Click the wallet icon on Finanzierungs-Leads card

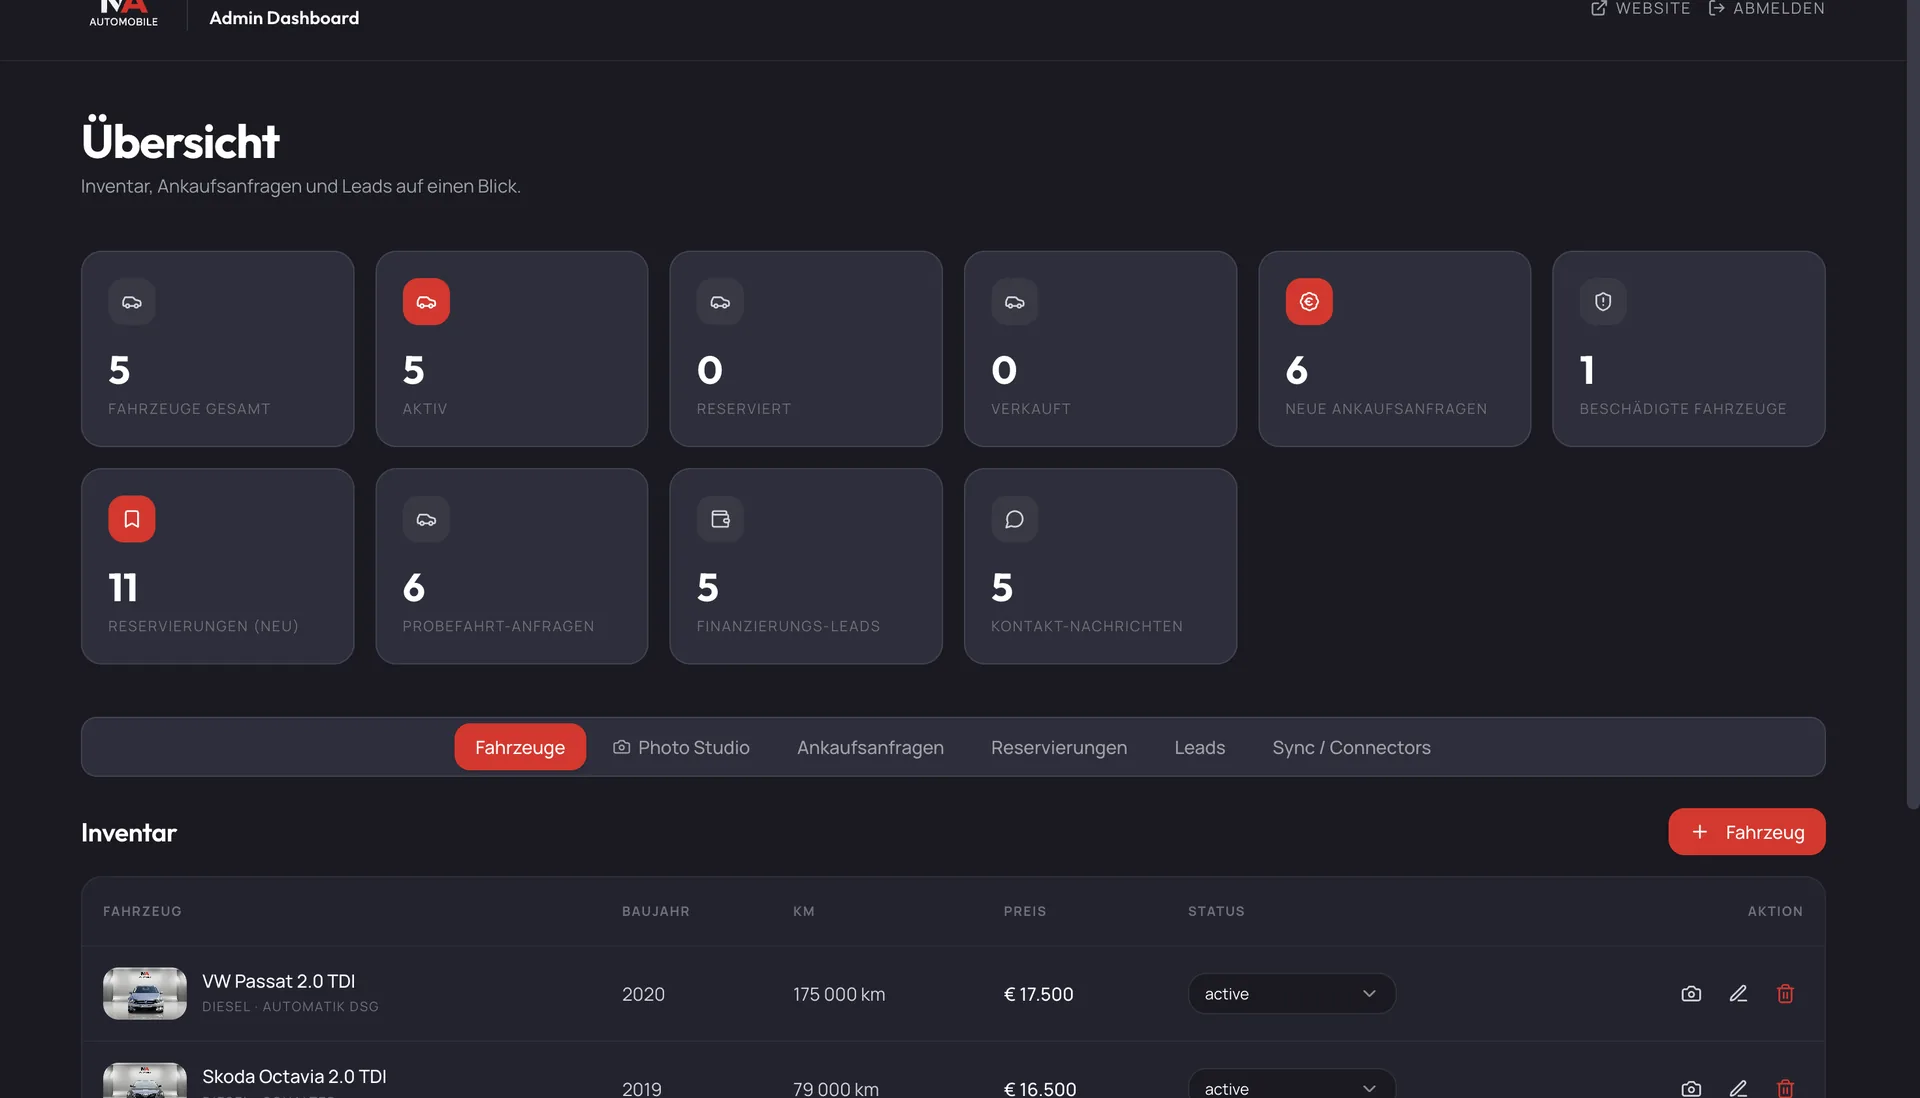(x=720, y=519)
